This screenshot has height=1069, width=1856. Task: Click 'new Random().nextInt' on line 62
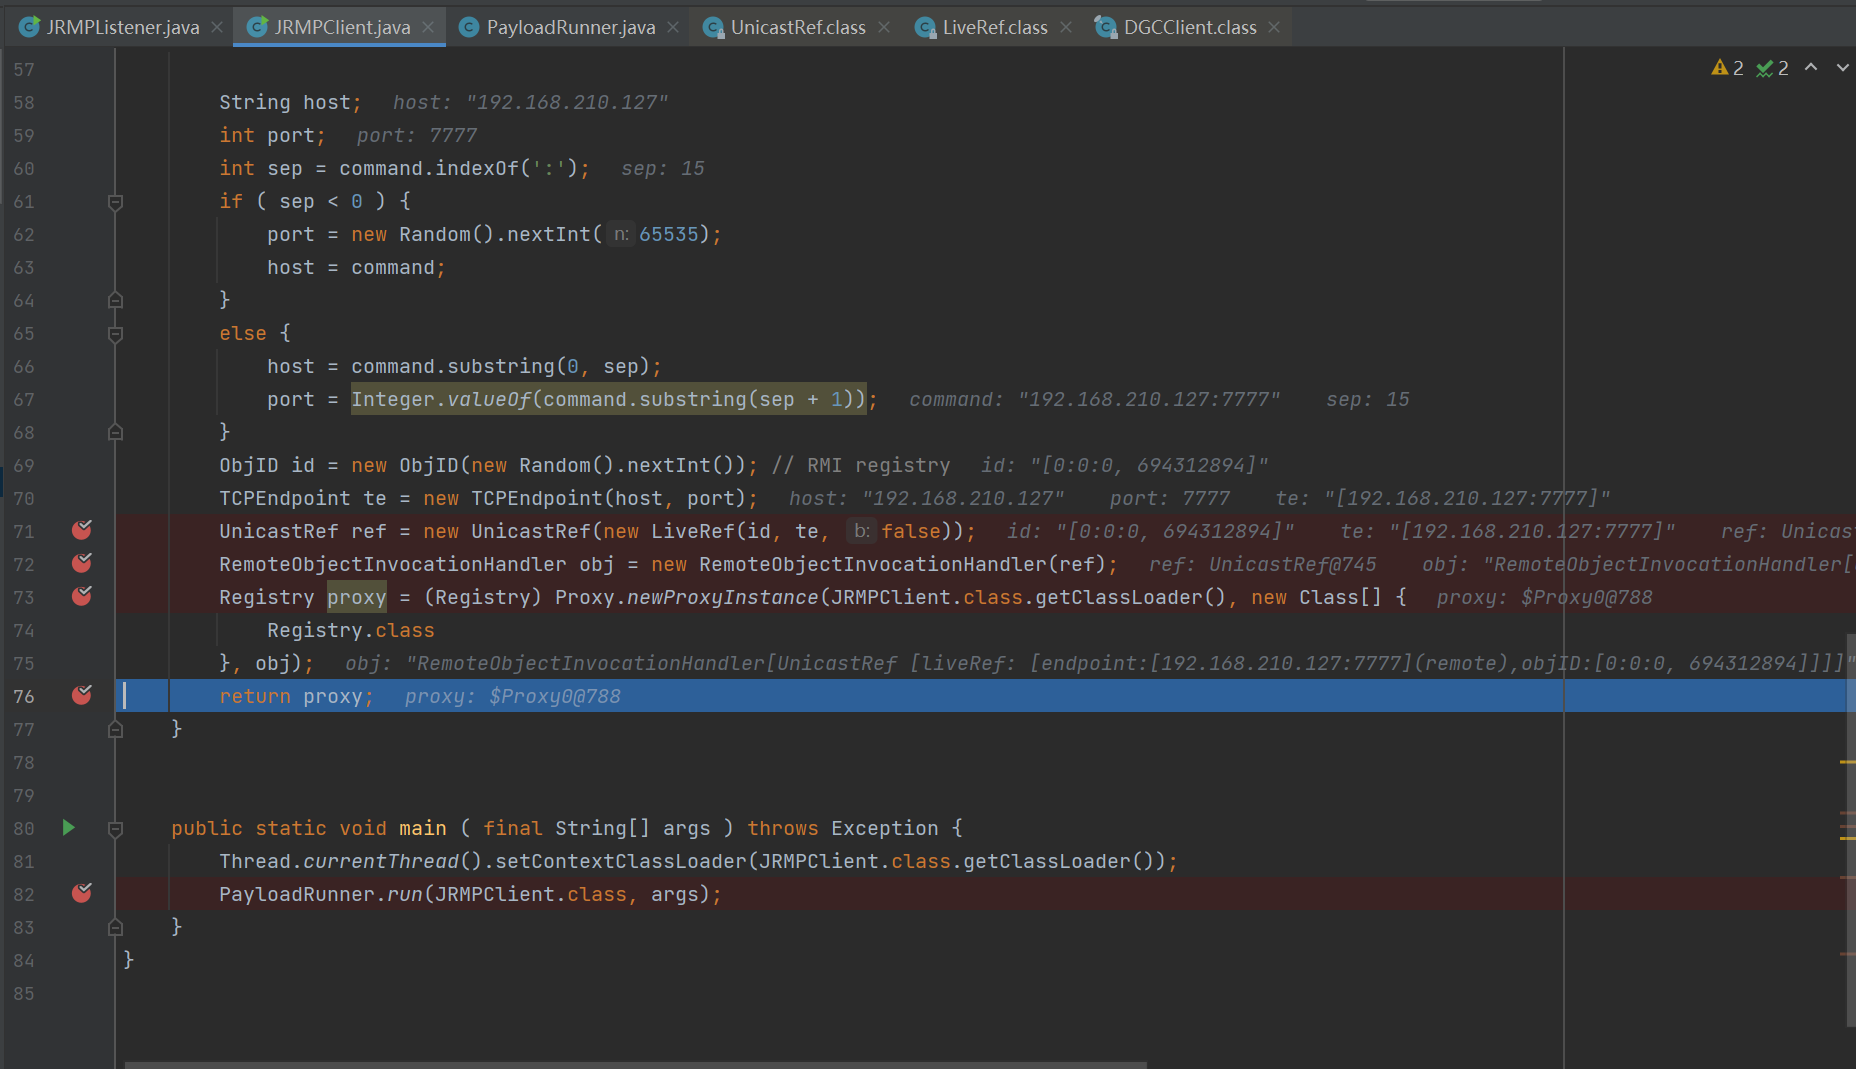coord(471,234)
